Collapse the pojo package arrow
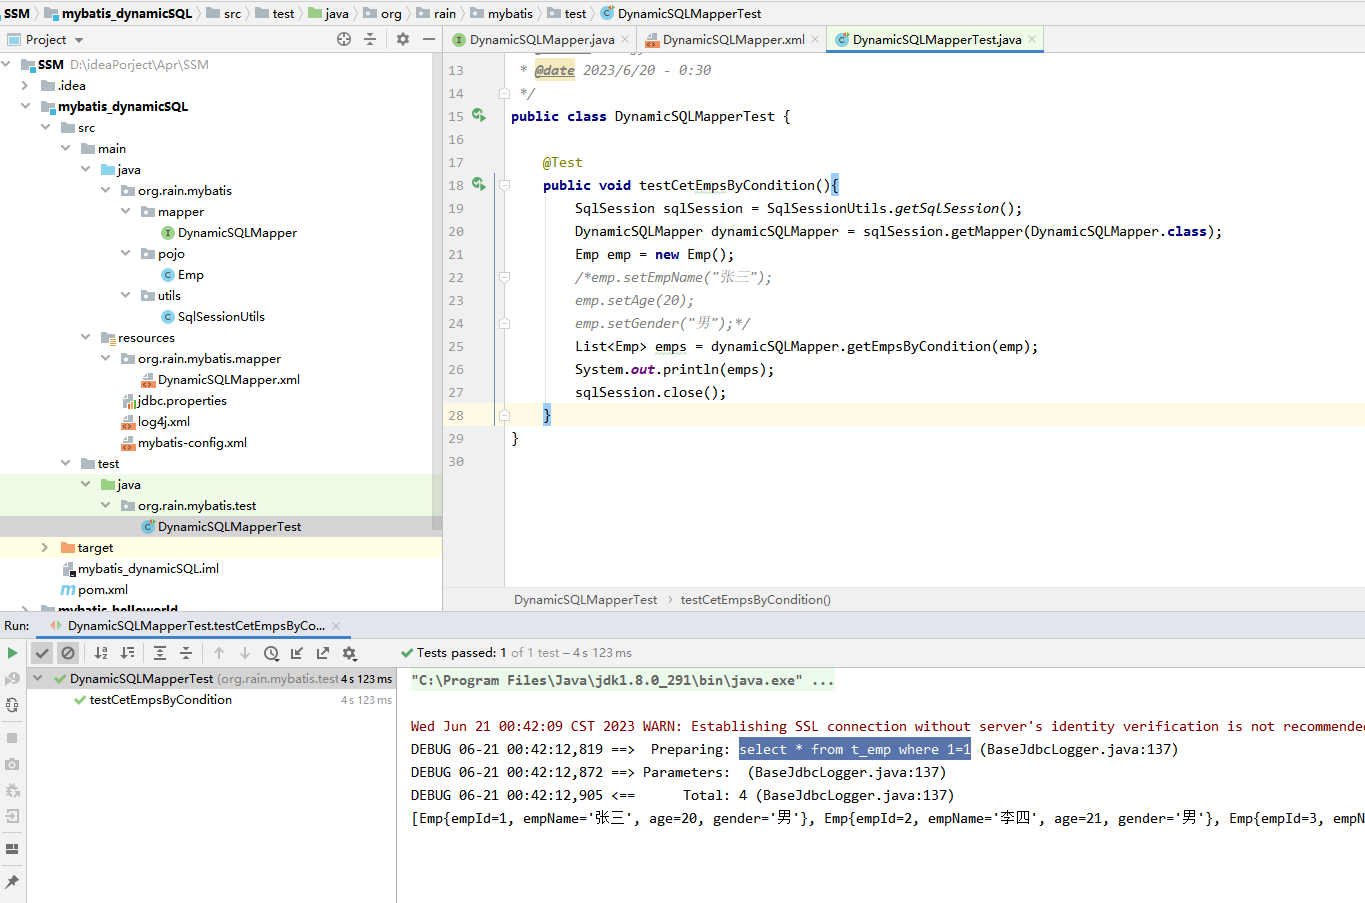This screenshot has width=1365, height=903. [x=125, y=253]
